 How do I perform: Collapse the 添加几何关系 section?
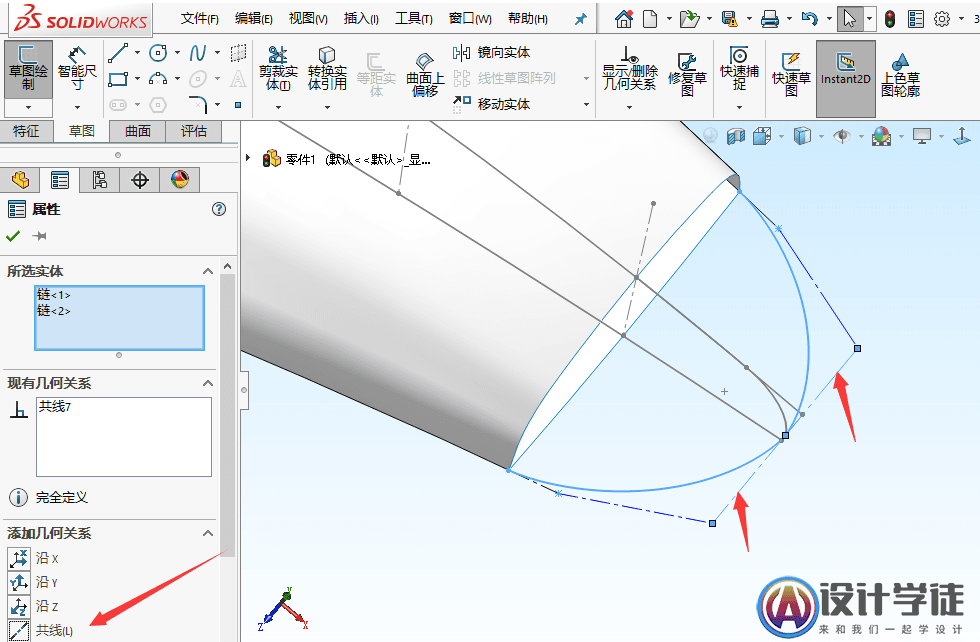click(x=208, y=533)
